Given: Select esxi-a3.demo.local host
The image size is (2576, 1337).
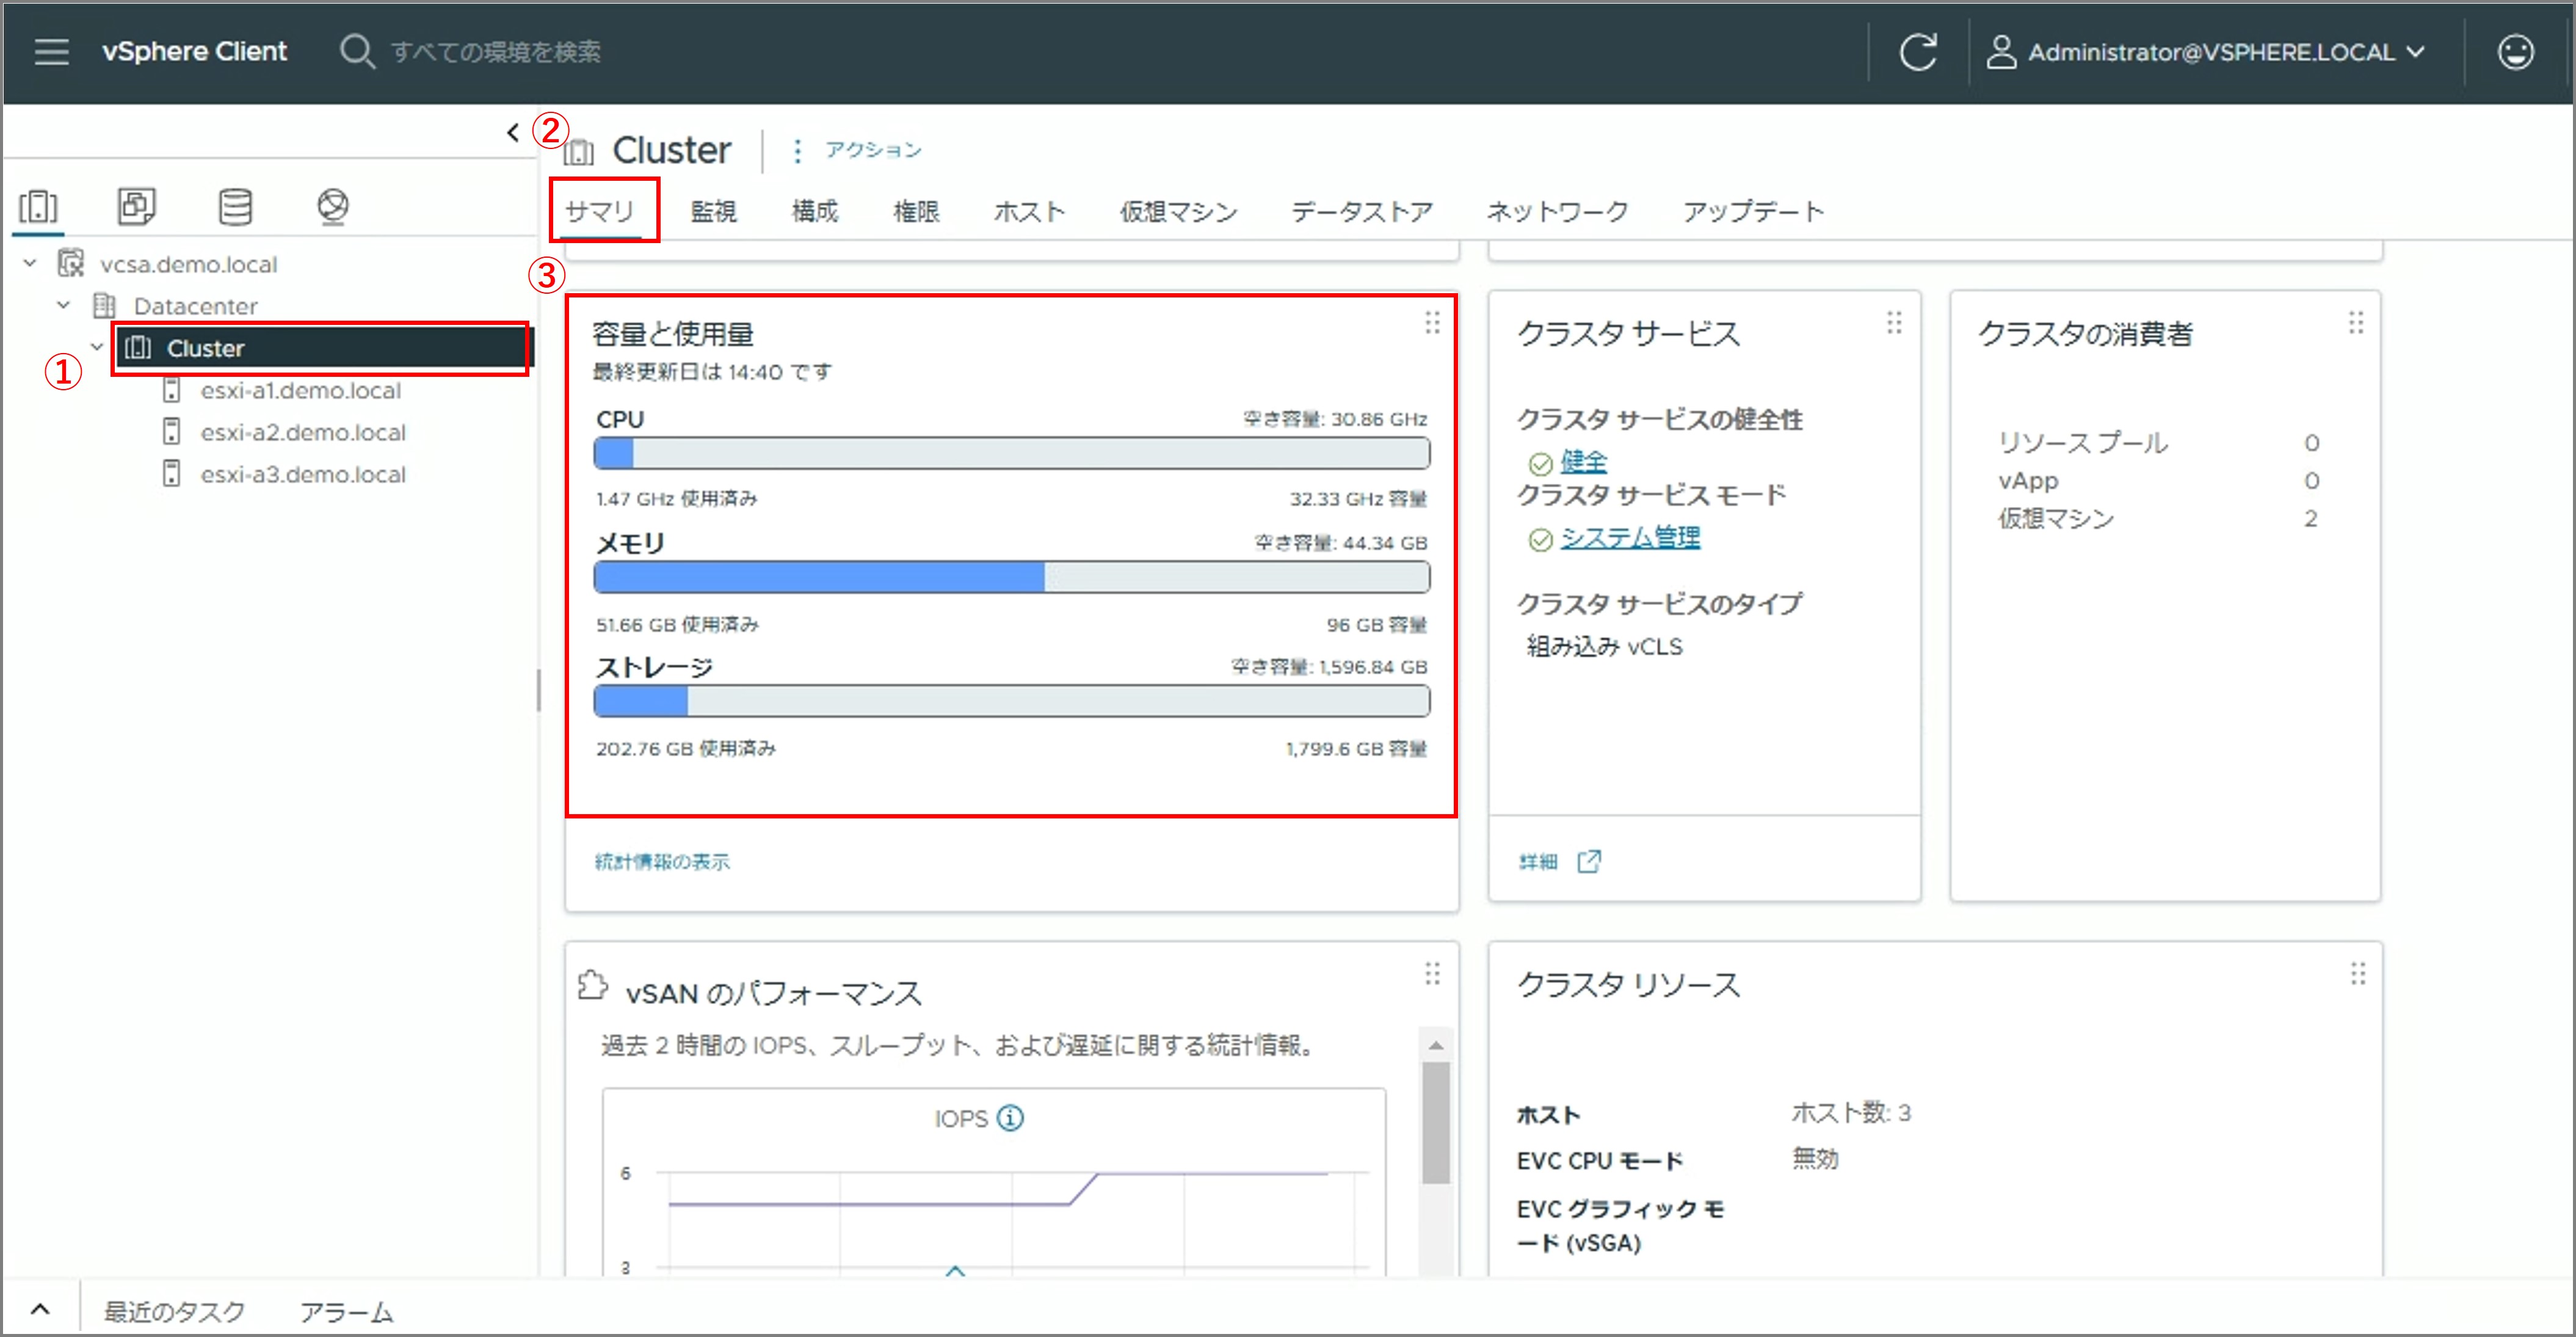Looking at the screenshot, I should pyautogui.click(x=303, y=474).
